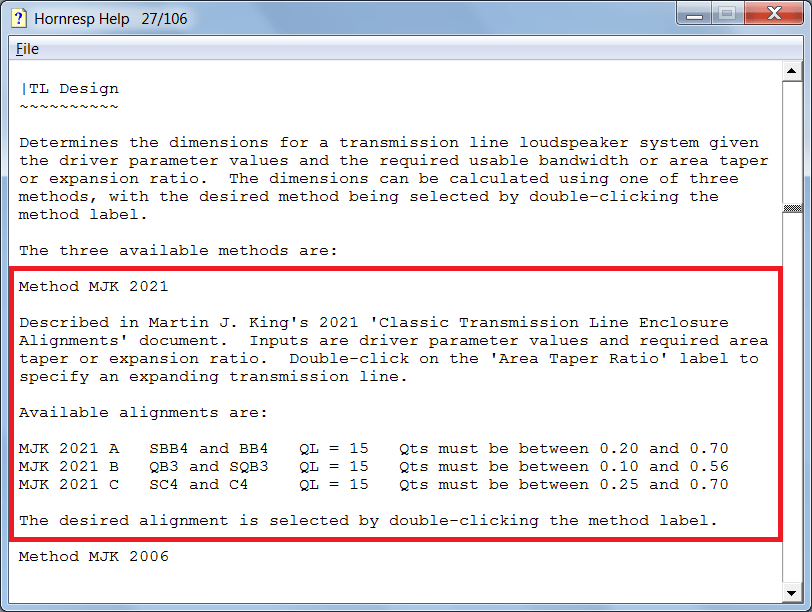Click the 'Method MJK 2006' heading
Screen dimensions: 812x612
tap(94, 557)
